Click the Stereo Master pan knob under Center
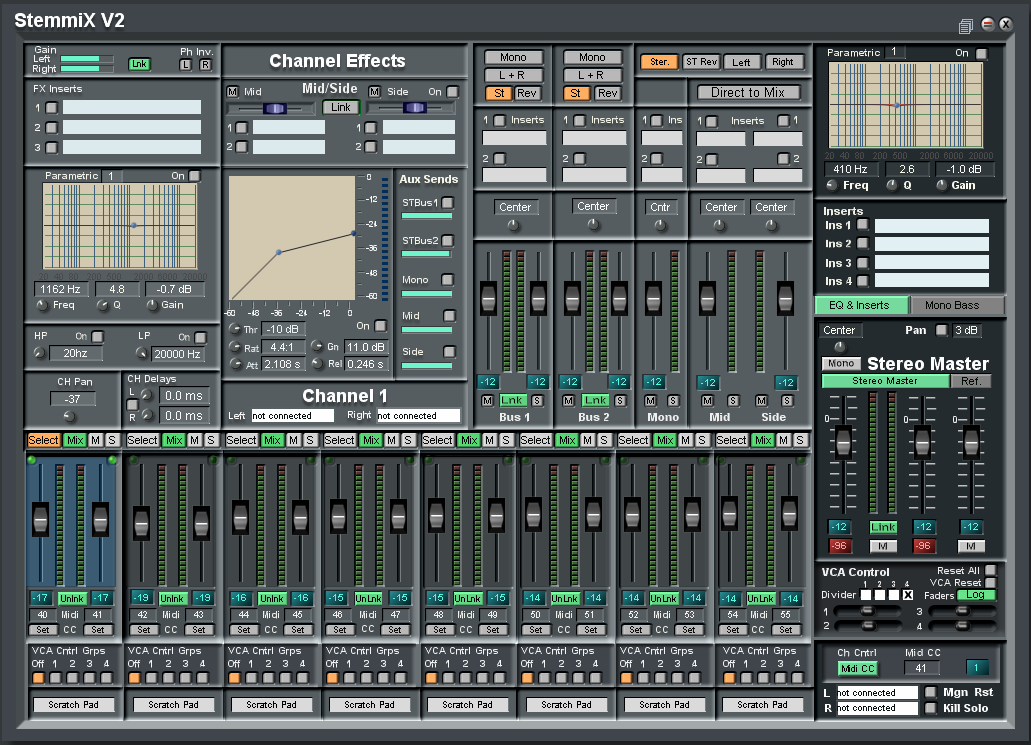Screen dimensions: 1031x745 click(840, 347)
